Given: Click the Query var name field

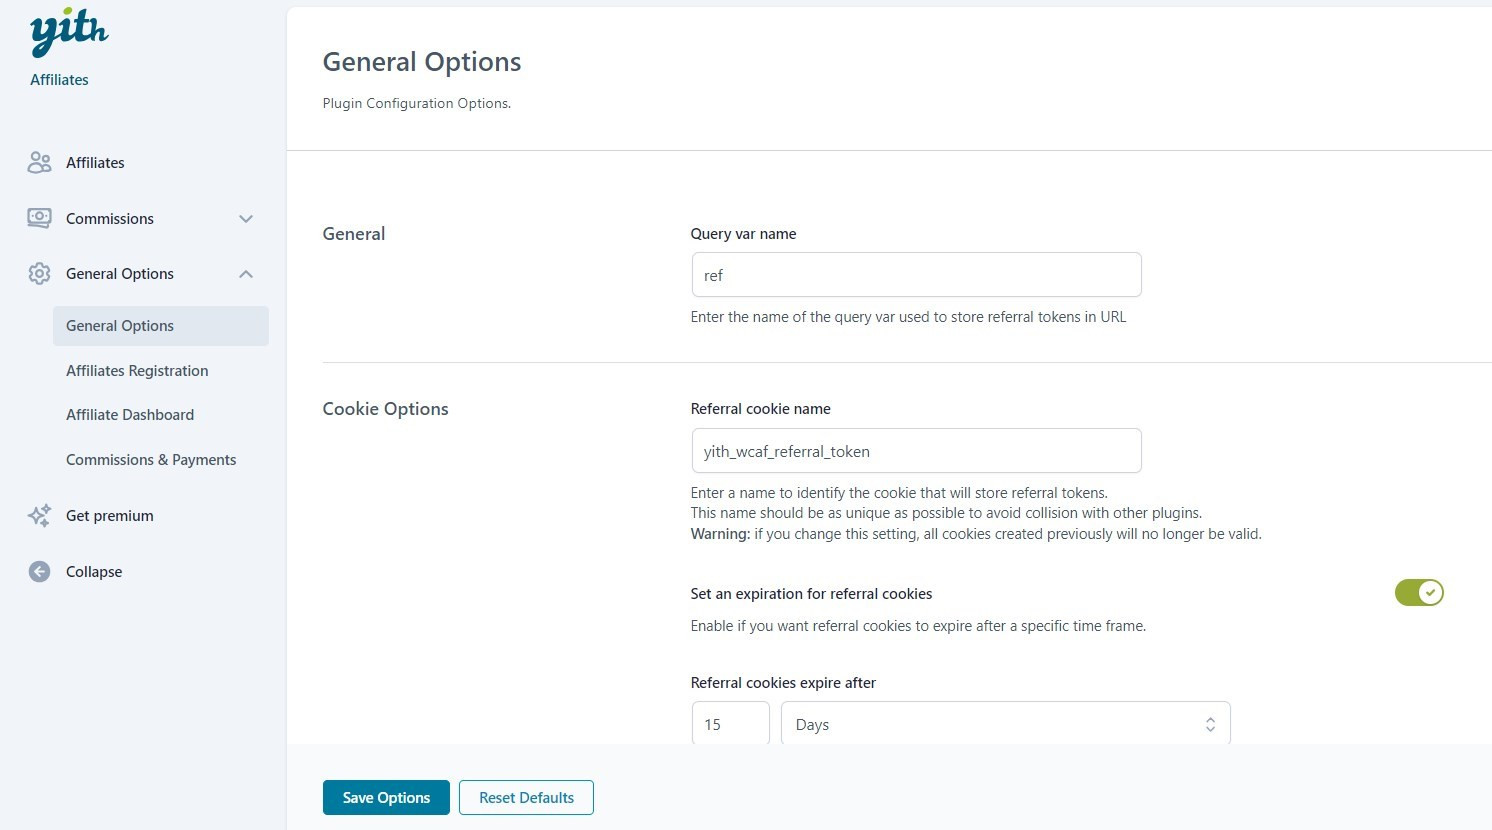Looking at the screenshot, I should (916, 275).
